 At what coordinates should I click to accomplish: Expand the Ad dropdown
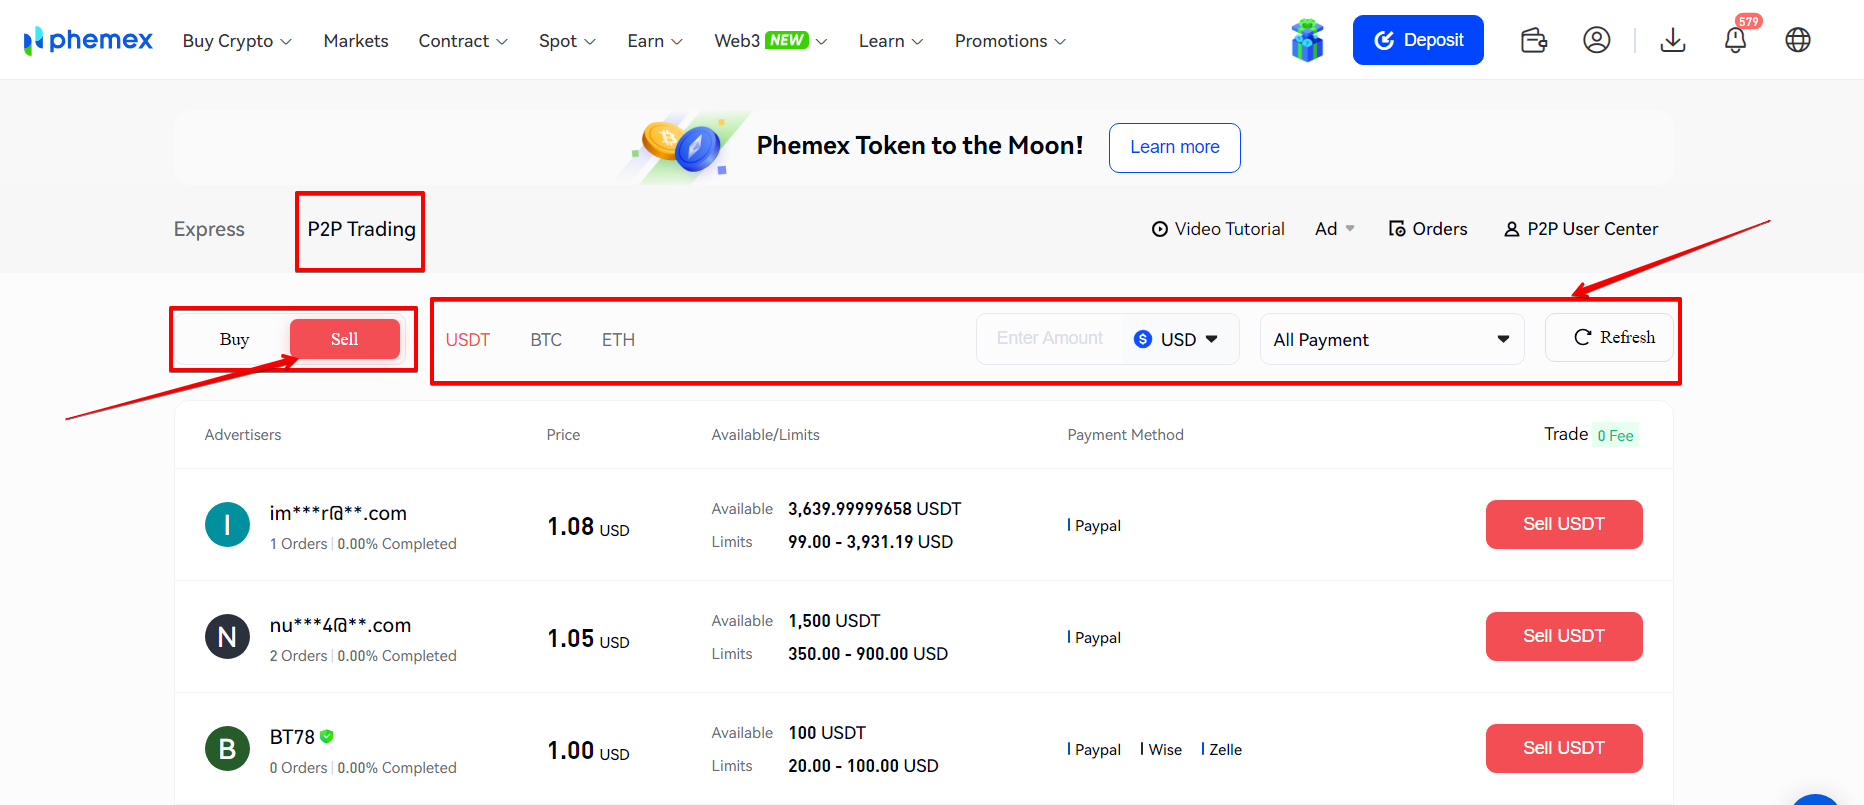click(x=1335, y=229)
